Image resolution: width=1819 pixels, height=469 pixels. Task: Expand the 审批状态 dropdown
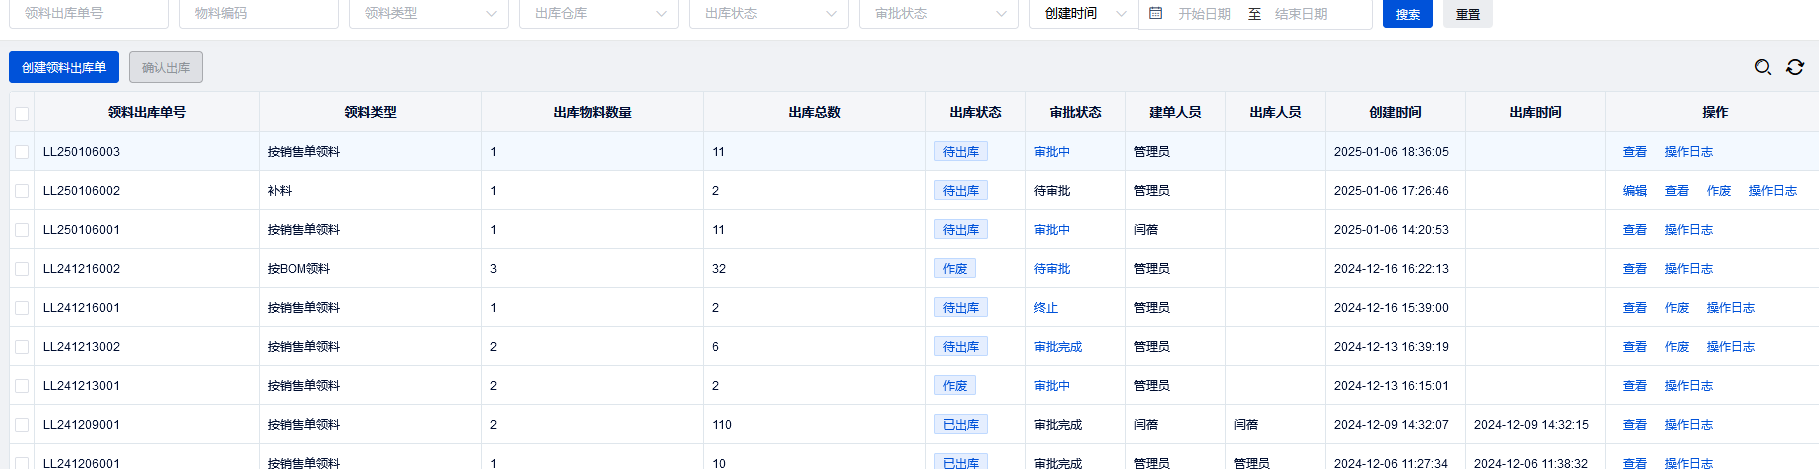(938, 14)
